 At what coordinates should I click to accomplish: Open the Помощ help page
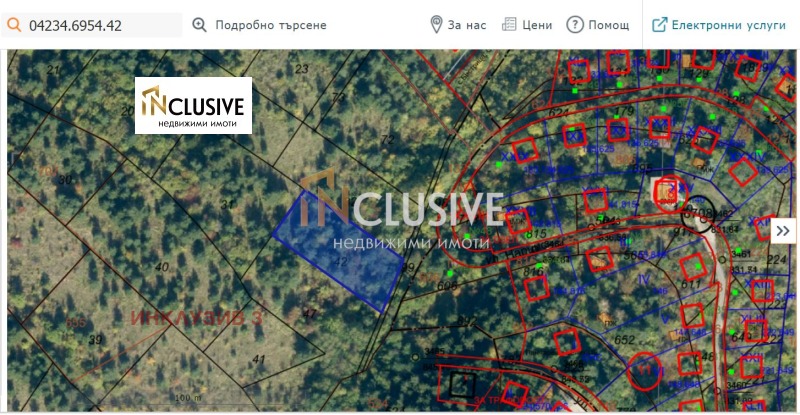coord(609,25)
